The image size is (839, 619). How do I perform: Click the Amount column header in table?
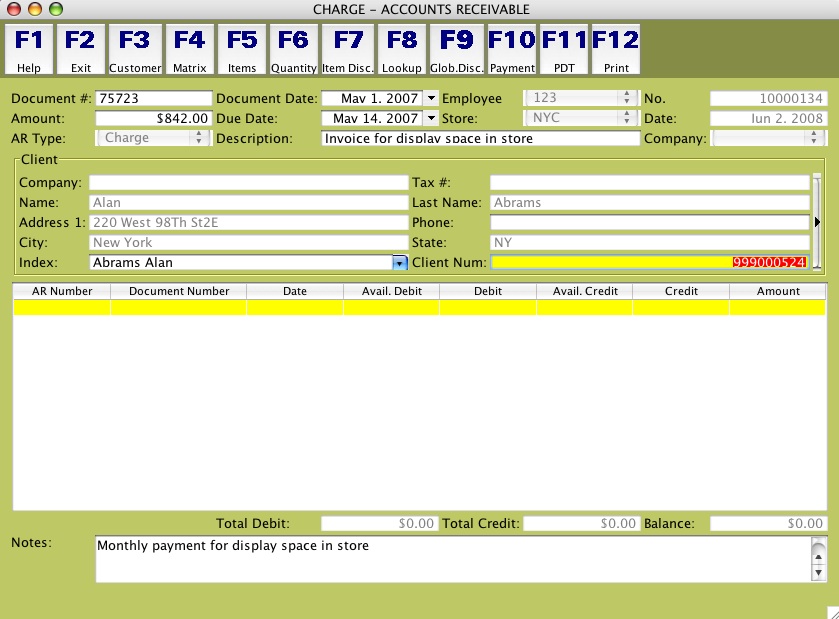pos(778,291)
